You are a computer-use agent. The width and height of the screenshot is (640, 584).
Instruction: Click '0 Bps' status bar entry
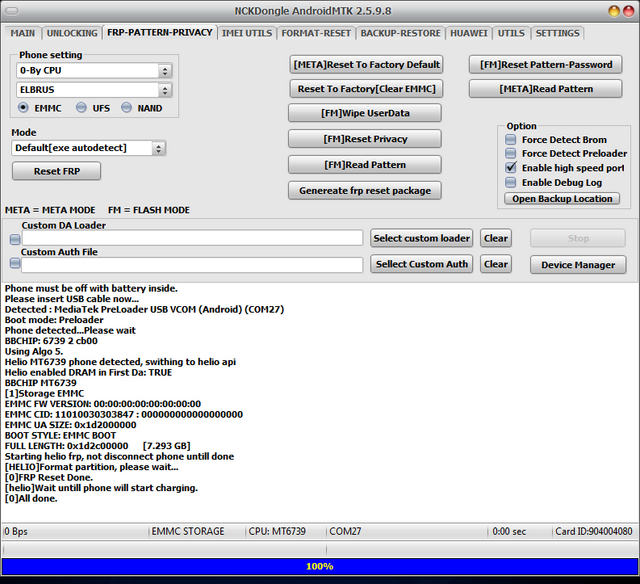click(16, 531)
